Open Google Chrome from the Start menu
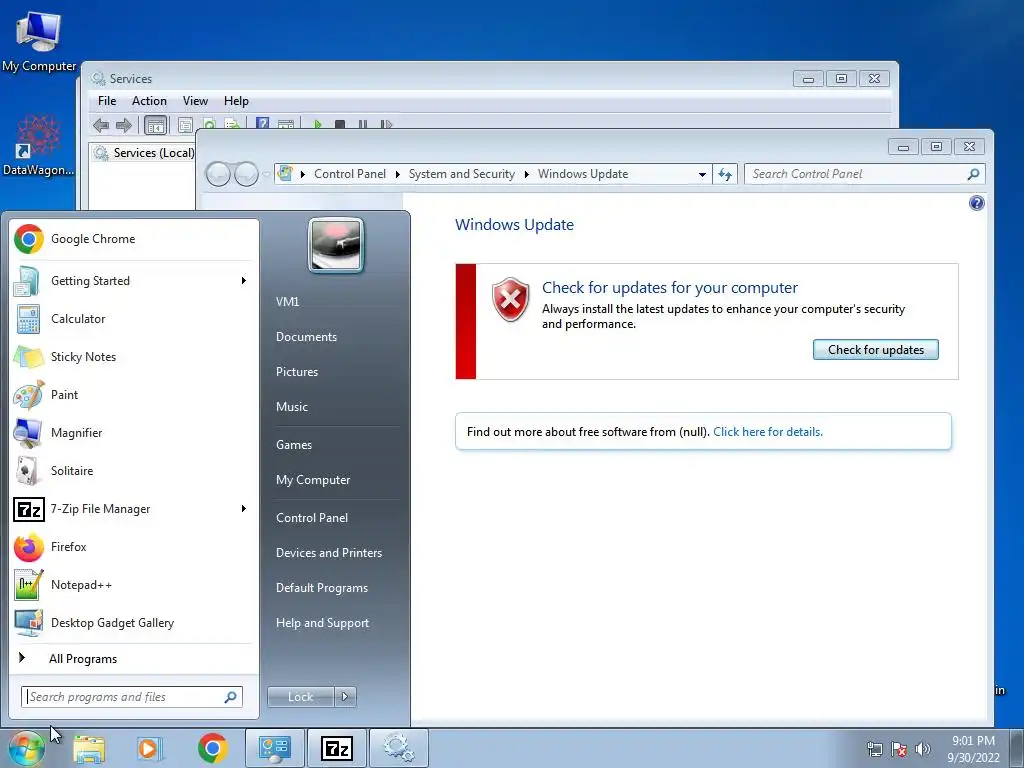The width and height of the screenshot is (1024, 768). point(133,239)
